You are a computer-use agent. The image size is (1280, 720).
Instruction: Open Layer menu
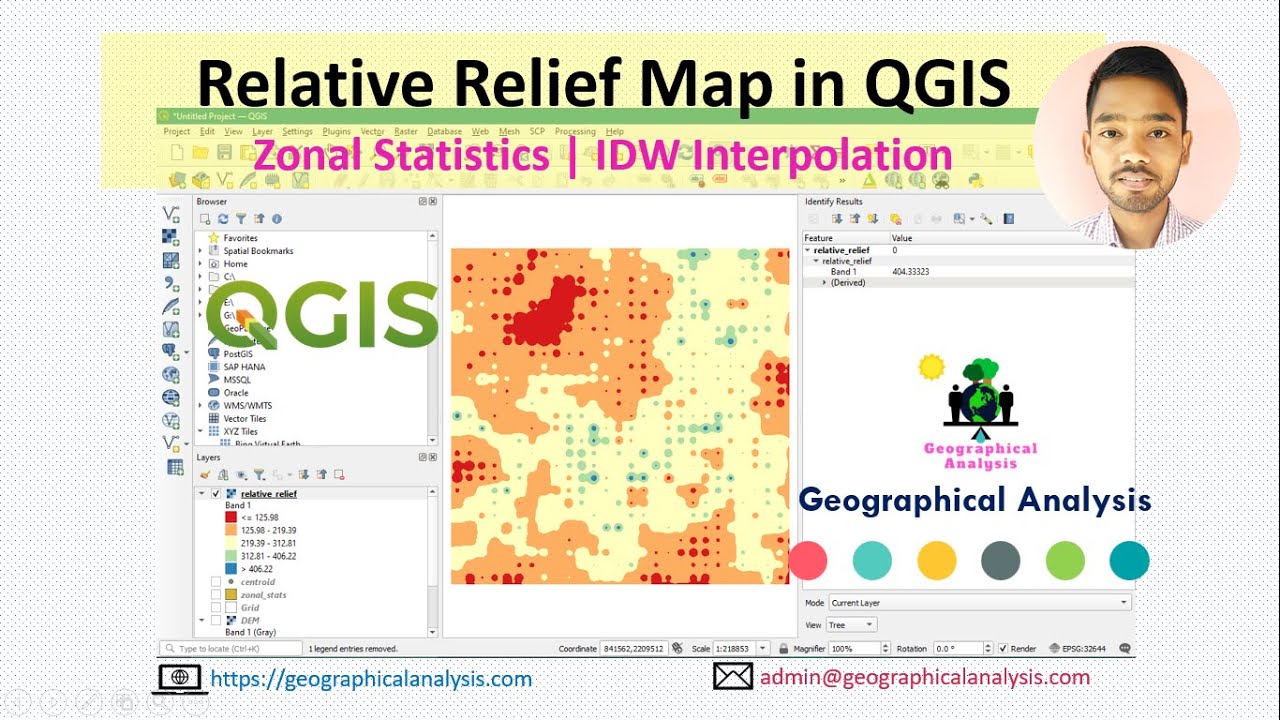(x=262, y=131)
